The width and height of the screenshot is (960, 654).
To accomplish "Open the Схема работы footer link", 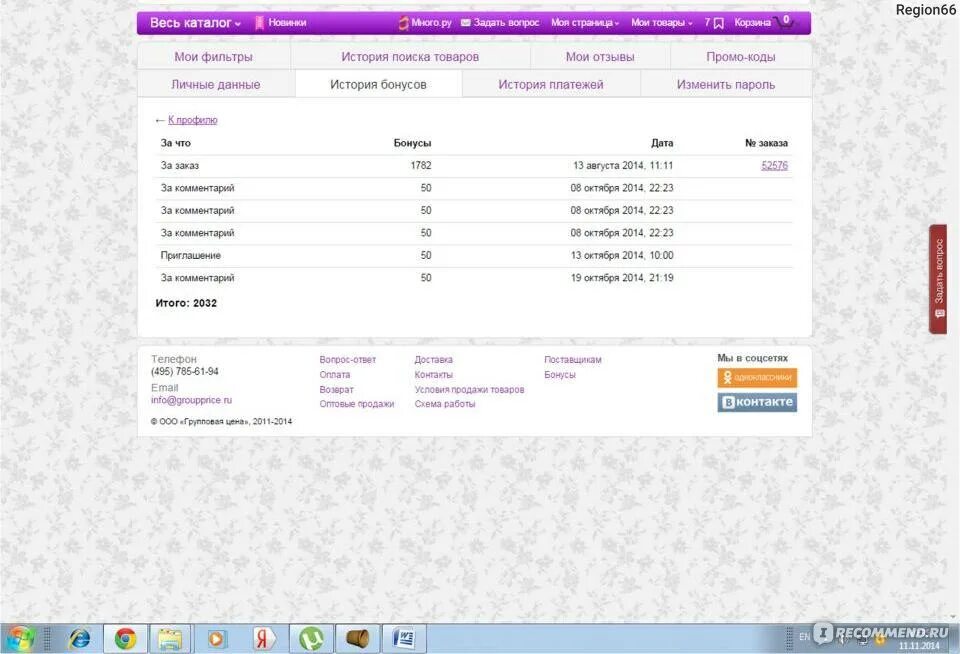I will [x=445, y=404].
